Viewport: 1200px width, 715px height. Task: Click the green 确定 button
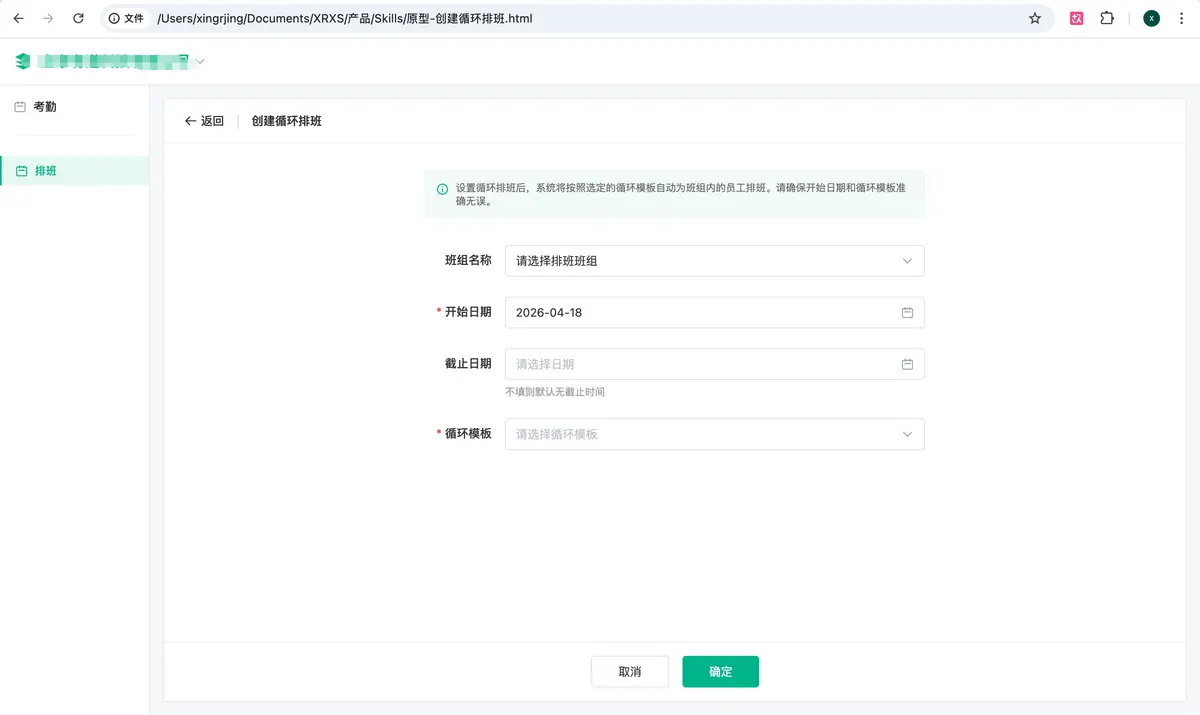[x=720, y=672]
